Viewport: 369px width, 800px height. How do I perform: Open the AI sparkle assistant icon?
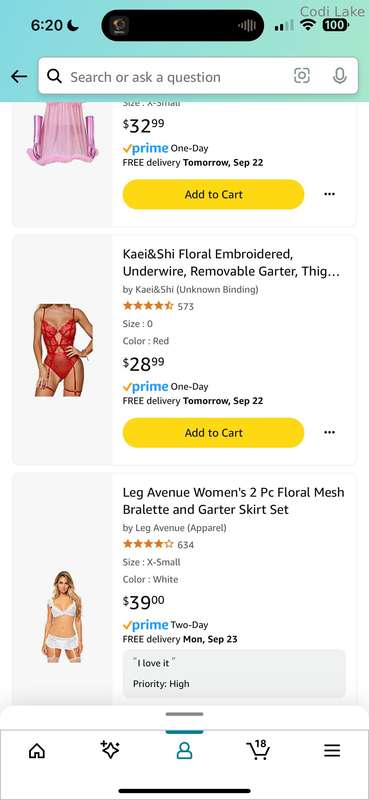pos(110,749)
